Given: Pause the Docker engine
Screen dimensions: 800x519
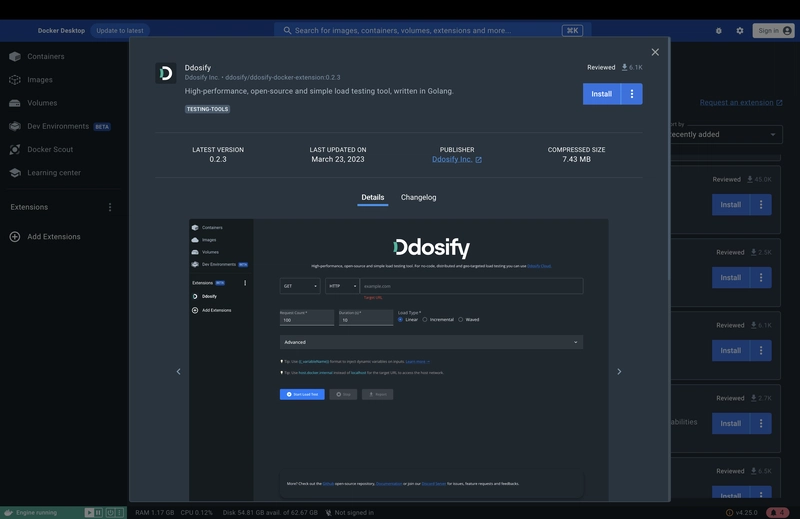Looking at the screenshot, I should click(98, 512).
